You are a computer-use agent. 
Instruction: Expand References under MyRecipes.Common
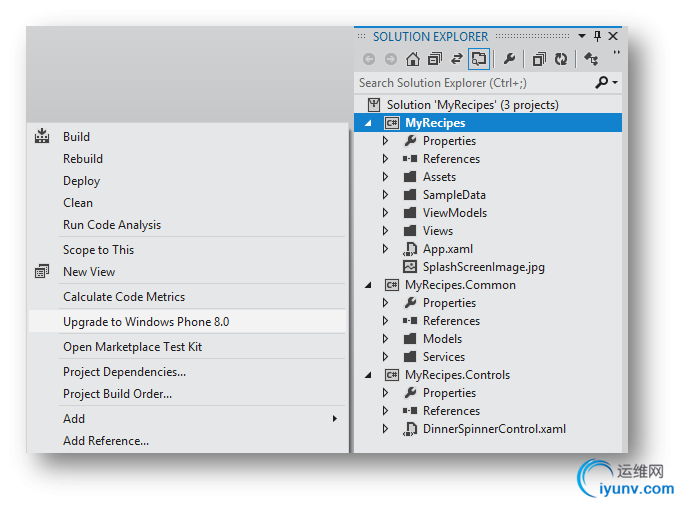(385, 321)
